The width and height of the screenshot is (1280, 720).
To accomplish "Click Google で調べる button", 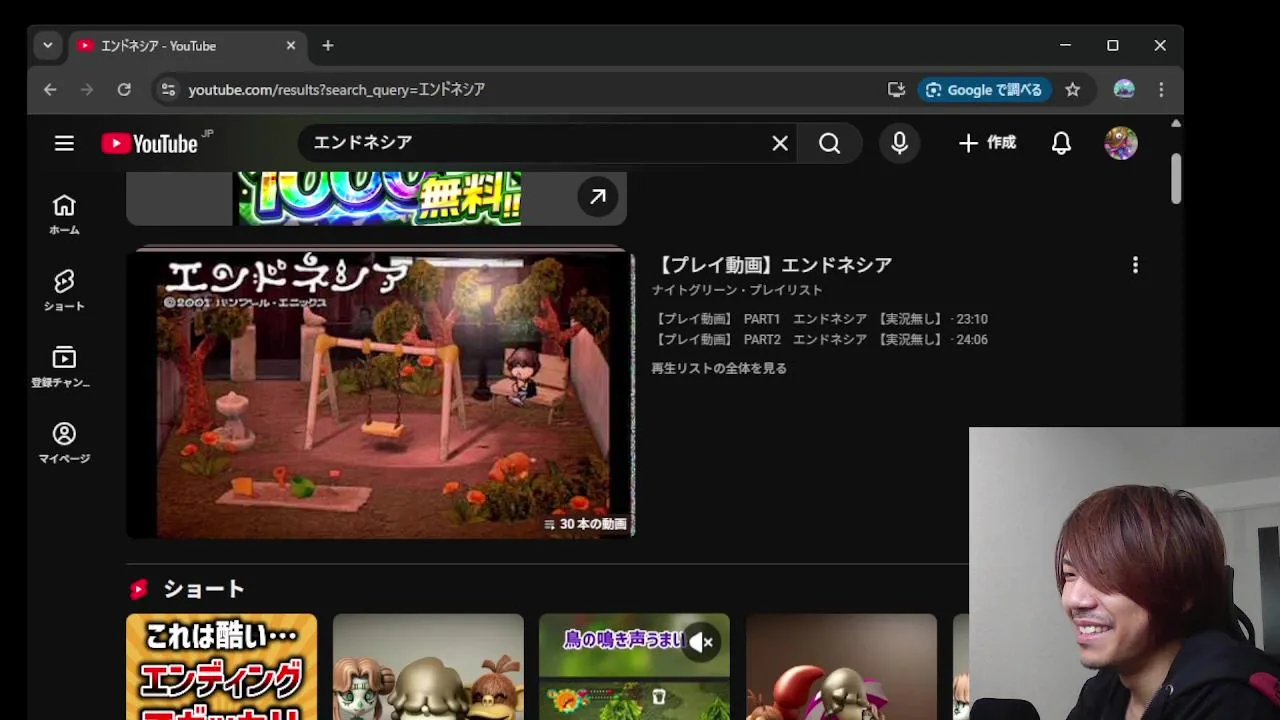I will pyautogui.click(x=984, y=89).
